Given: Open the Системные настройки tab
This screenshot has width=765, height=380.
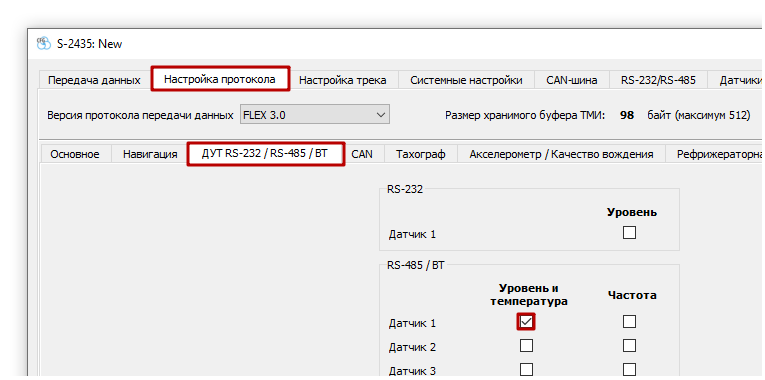Looking at the screenshot, I should pos(466,80).
